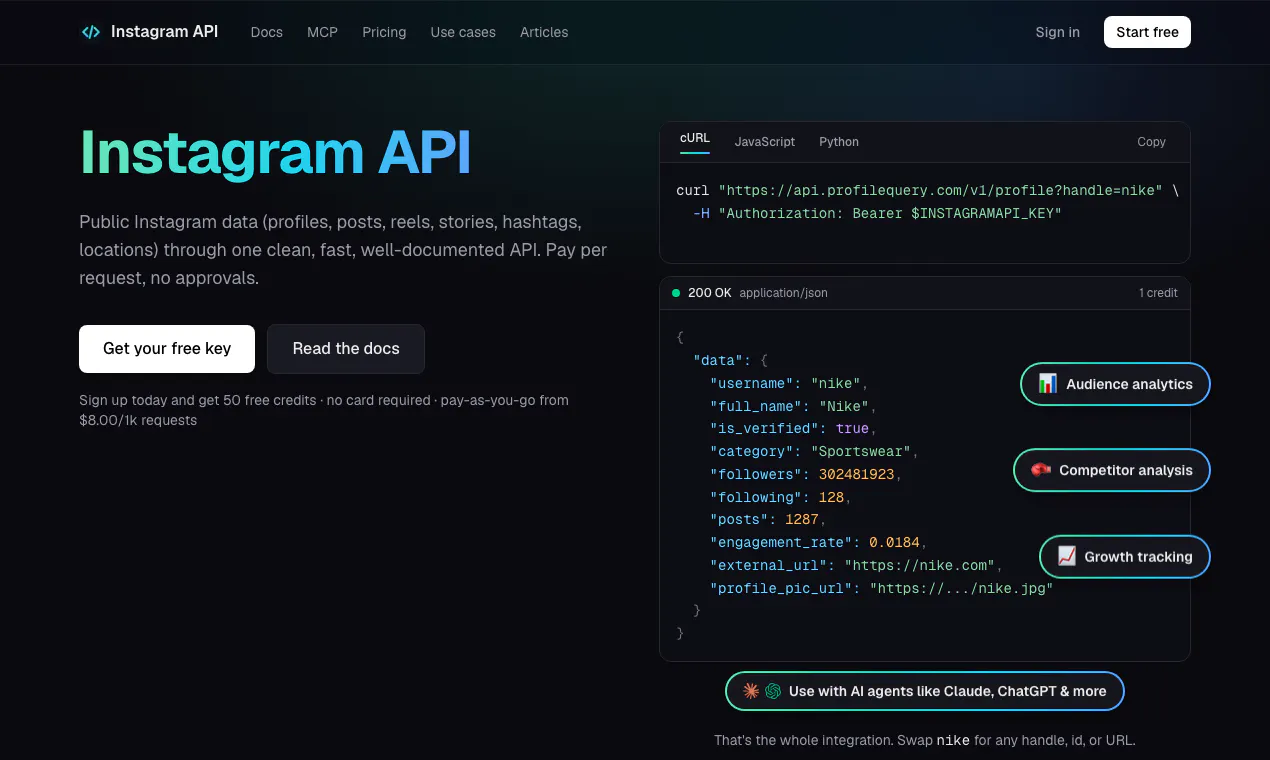Click Use with AI agents banner text
The image size is (1270, 760).
[x=947, y=691]
